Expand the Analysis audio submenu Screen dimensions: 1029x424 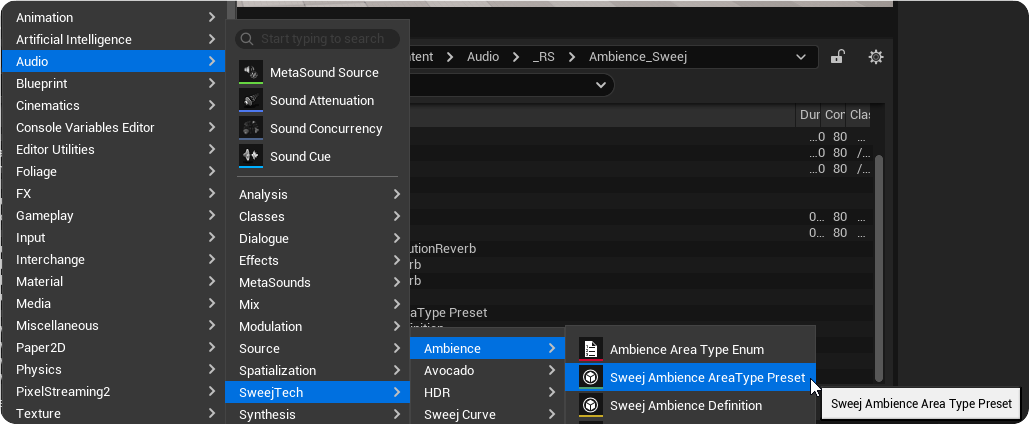click(318, 194)
